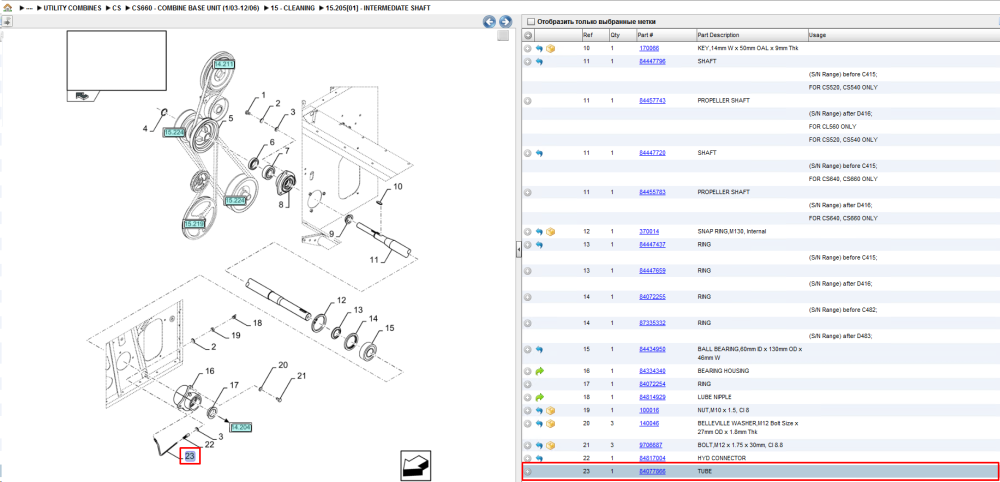Open part number 370014 link
The width and height of the screenshot is (1000, 482).
point(649,231)
